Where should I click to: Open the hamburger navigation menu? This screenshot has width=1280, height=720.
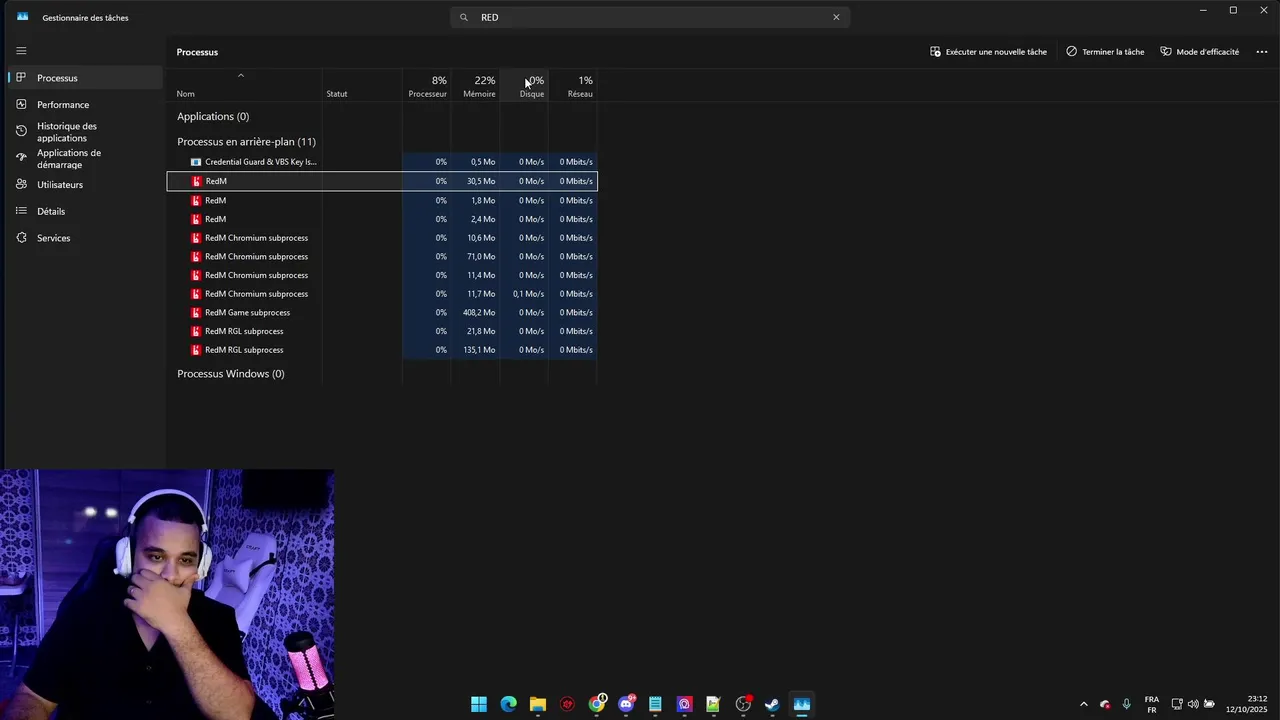click(21, 51)
